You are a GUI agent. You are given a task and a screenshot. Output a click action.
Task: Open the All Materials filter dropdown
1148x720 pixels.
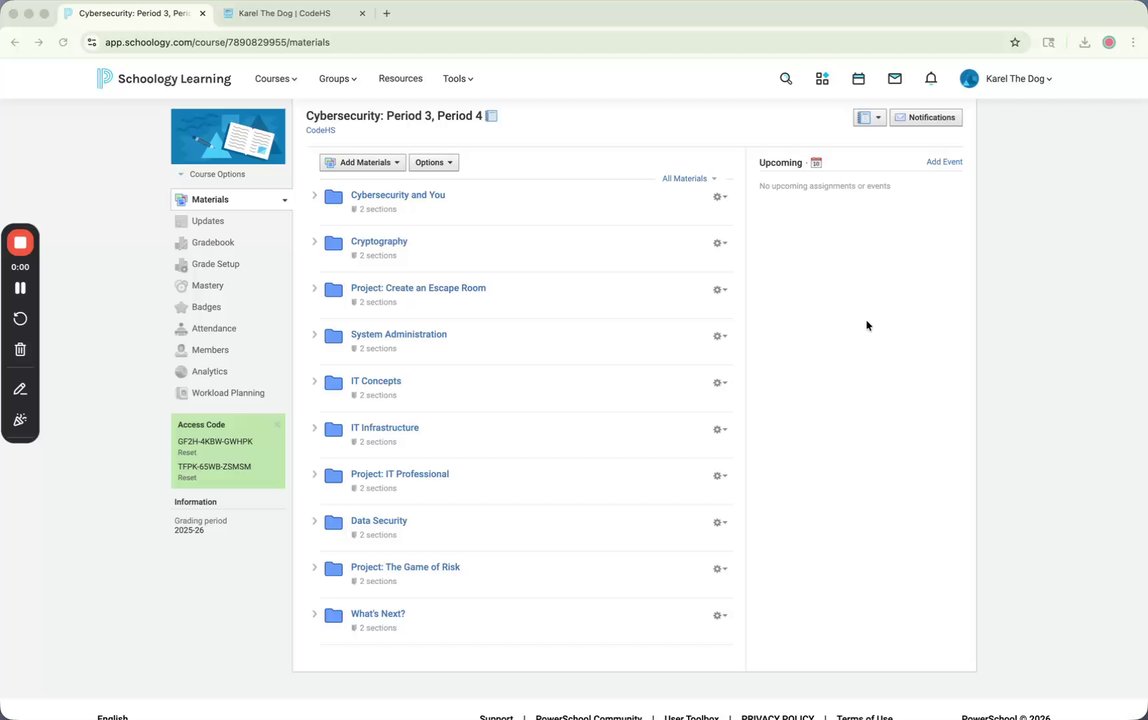click(x=689, y=179)
